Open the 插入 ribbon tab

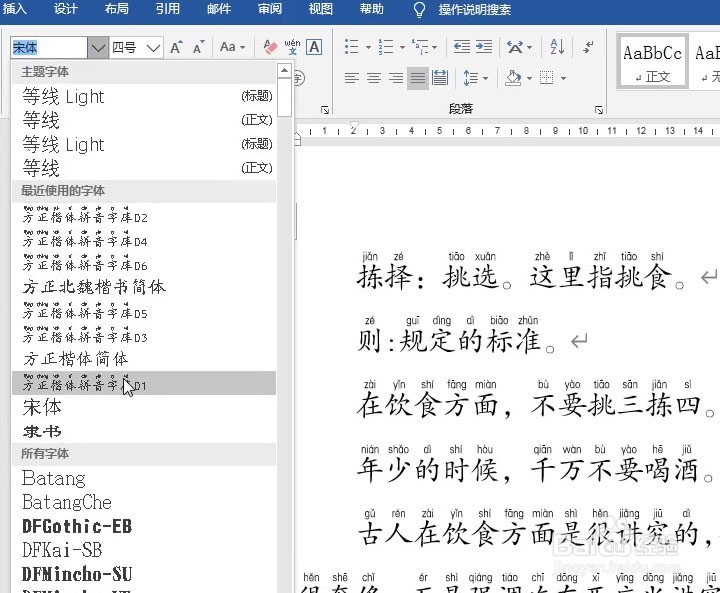click(x=14, y=9)
